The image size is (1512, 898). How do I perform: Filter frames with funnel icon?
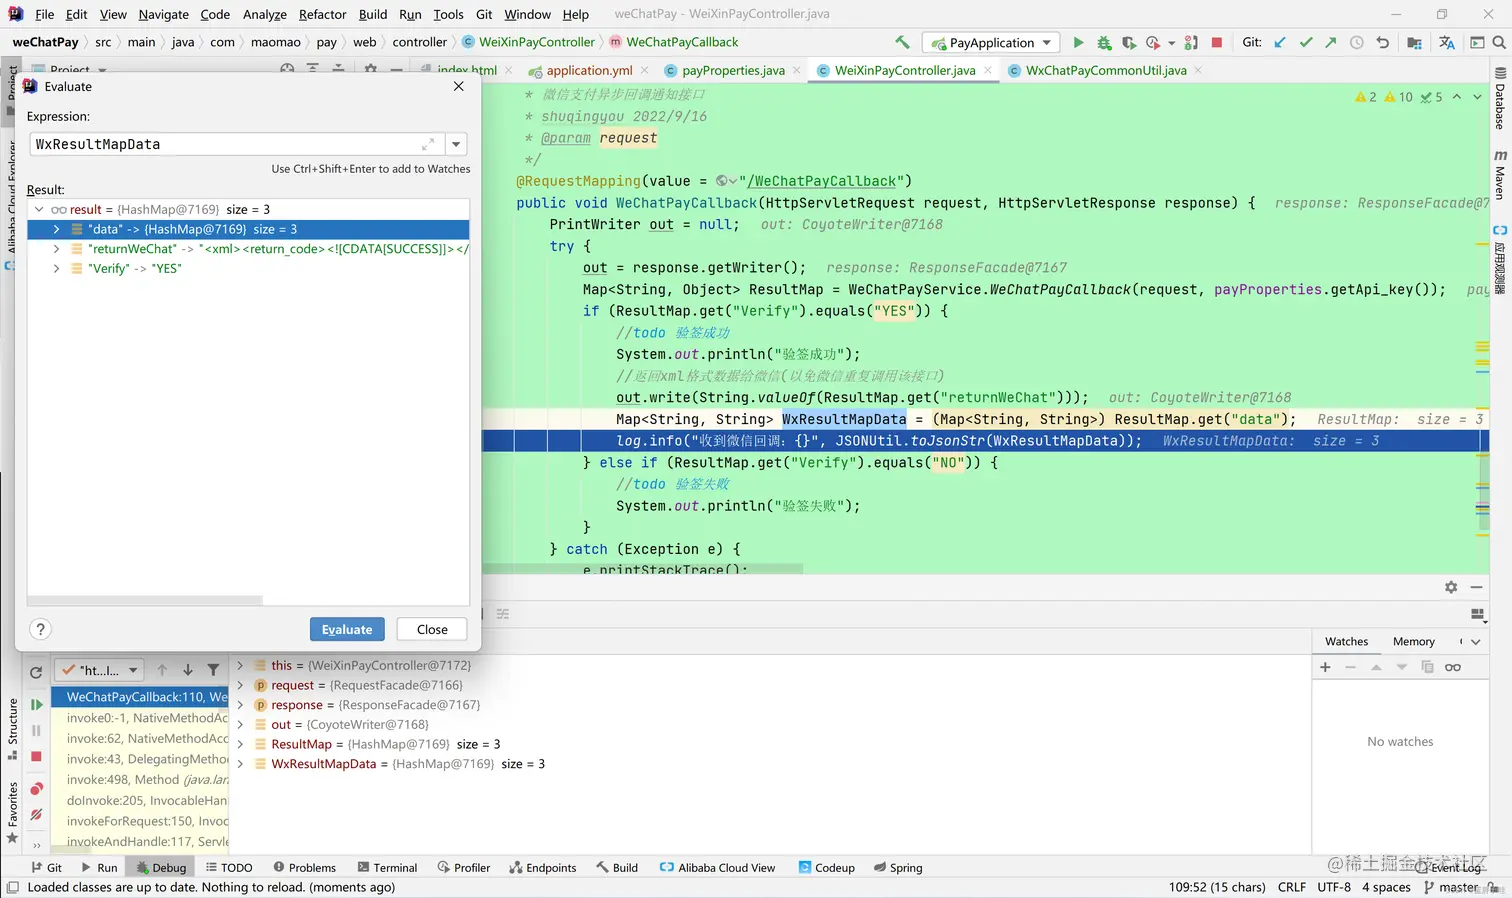tap(213, 670)
